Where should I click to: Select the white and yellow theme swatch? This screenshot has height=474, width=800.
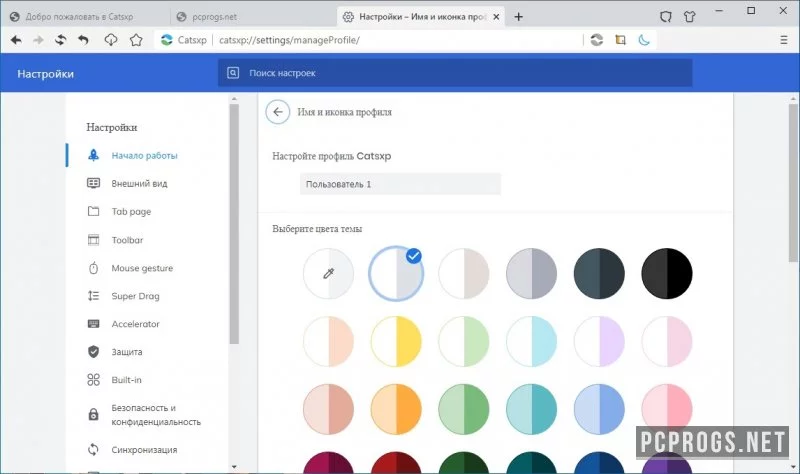pyautogui.click(x=396, y=341)
